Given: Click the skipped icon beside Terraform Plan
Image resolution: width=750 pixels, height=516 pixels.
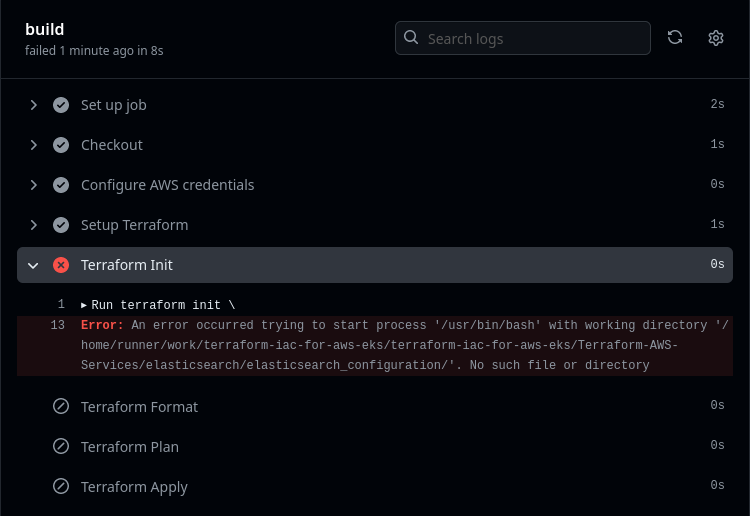Looking at the screenshot, I should 61,447.
